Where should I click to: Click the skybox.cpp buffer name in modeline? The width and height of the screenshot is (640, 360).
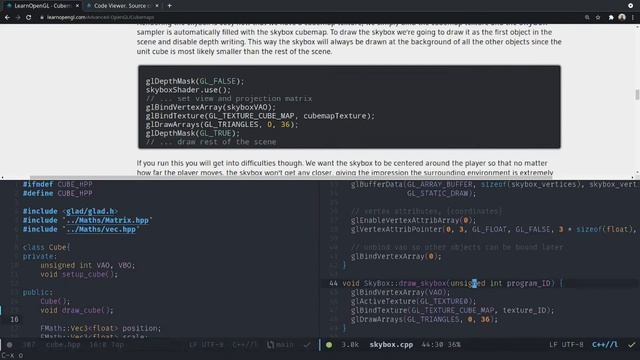391,344
